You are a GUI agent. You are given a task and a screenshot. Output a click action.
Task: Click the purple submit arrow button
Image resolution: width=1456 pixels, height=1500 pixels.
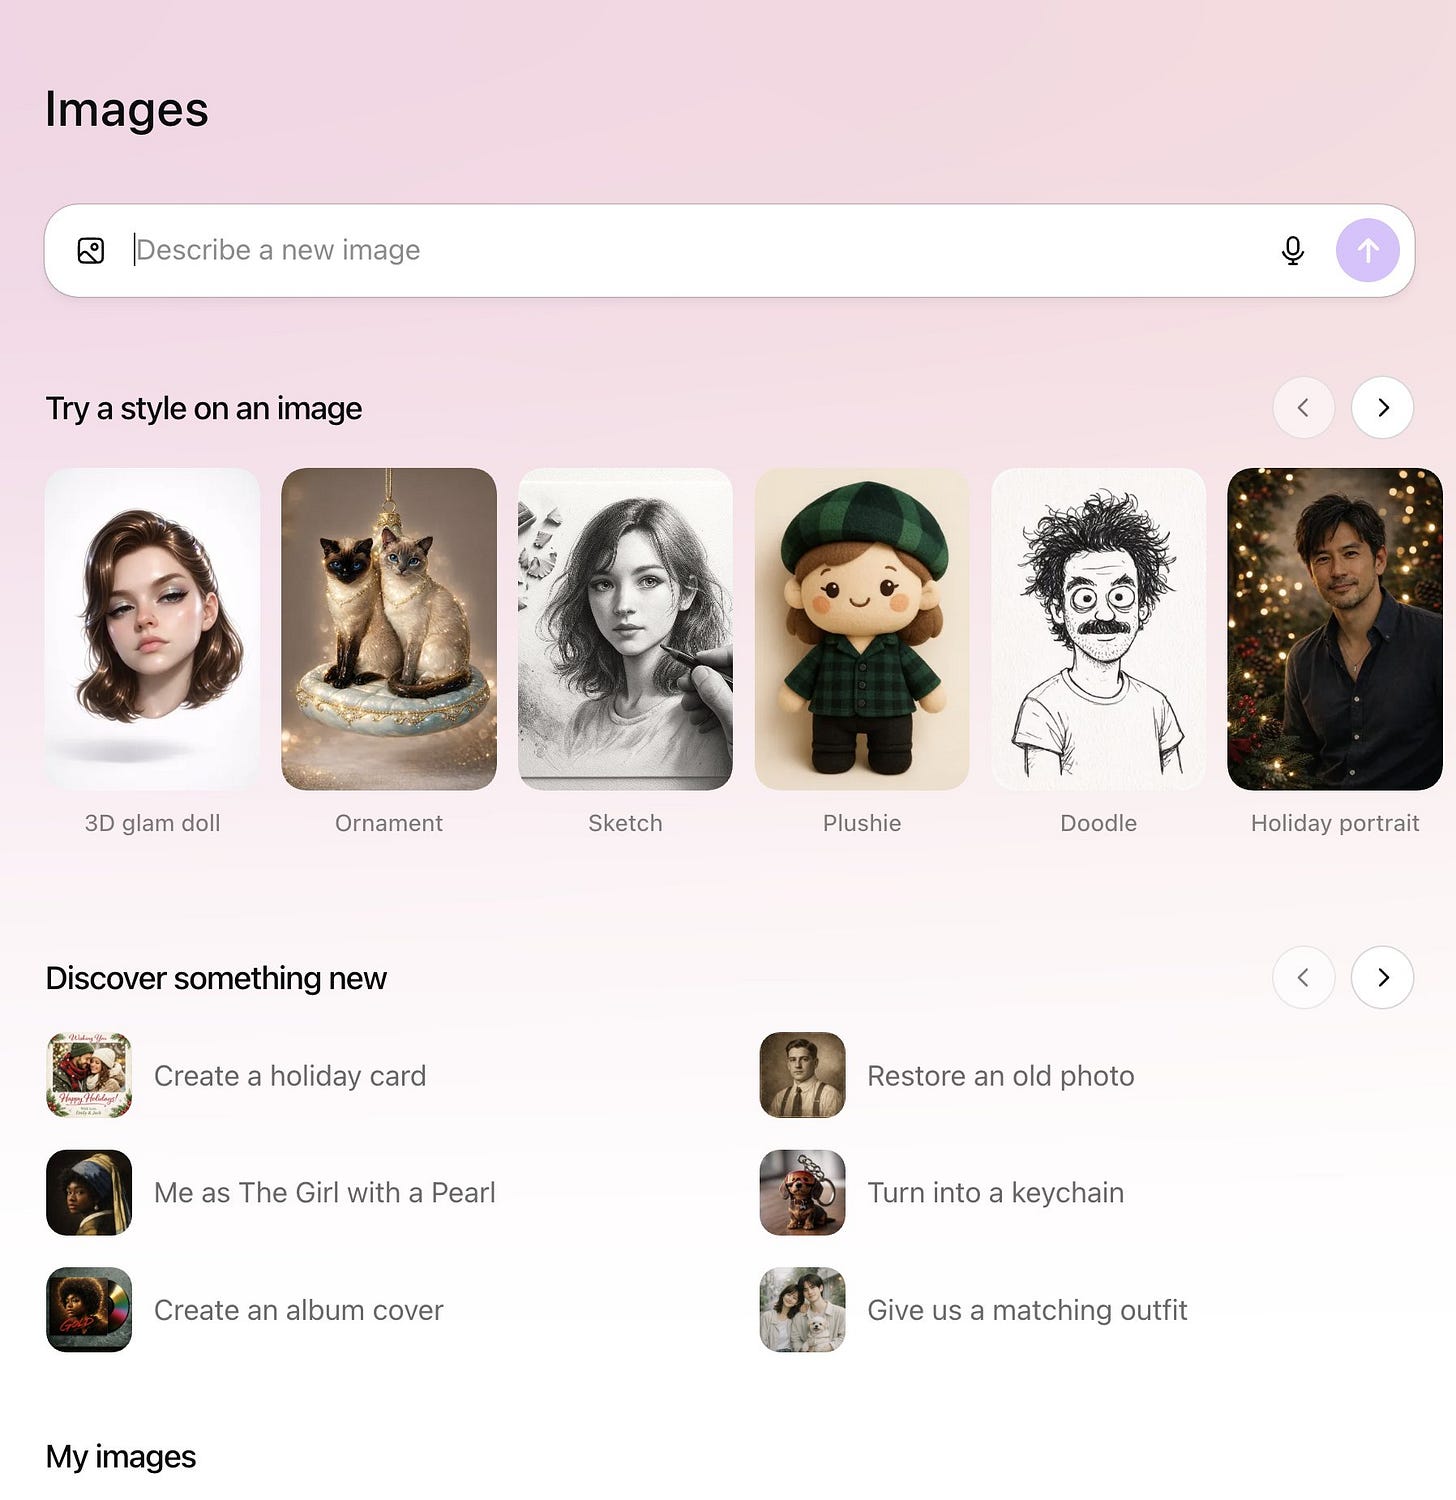1367,250
